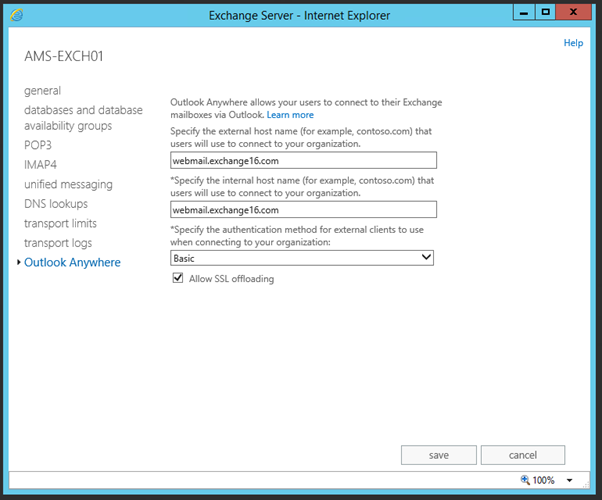Viewport: 602px width, 500px height.
Task: Focus the internal host name text box
Action: click(303, 210)
